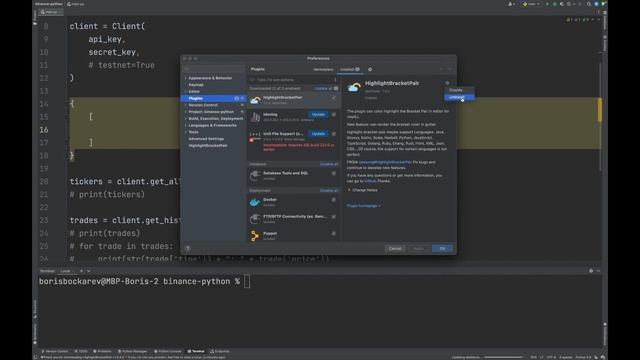Add a new terminal session tab

point(81,271)
